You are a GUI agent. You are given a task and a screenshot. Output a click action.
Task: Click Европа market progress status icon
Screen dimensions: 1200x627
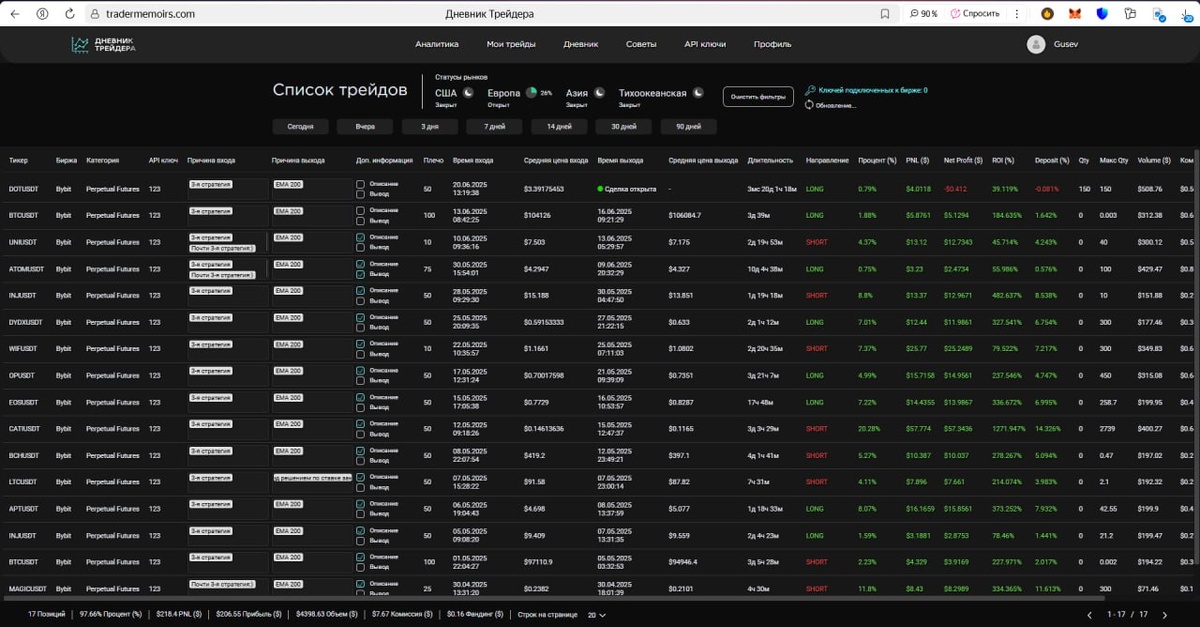531,93
